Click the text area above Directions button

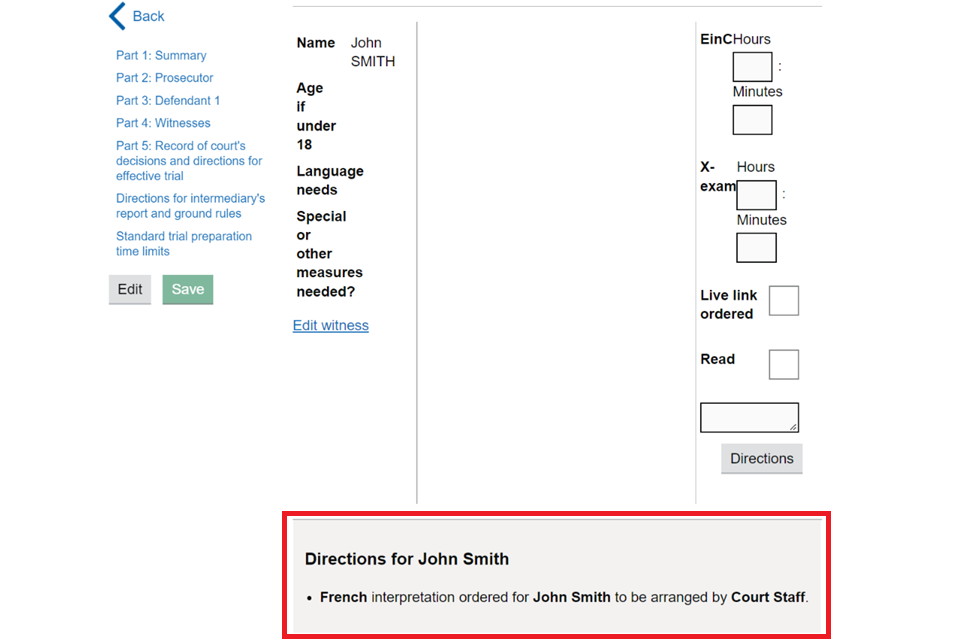[749, 418]
